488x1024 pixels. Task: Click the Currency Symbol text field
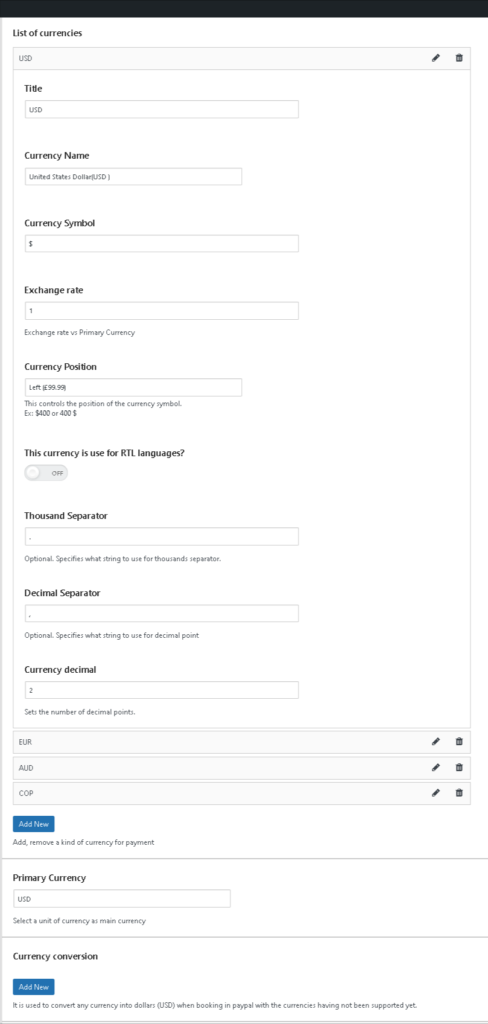click(162, 244)
